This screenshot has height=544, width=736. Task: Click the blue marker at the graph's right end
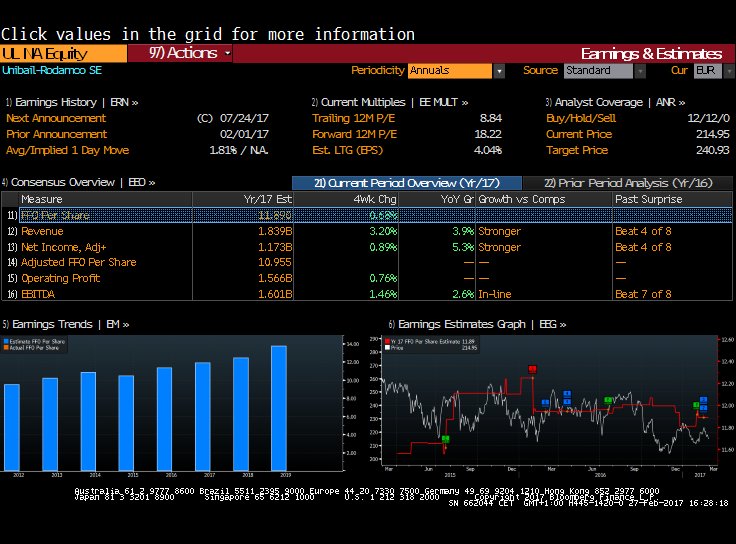[703, 400]
